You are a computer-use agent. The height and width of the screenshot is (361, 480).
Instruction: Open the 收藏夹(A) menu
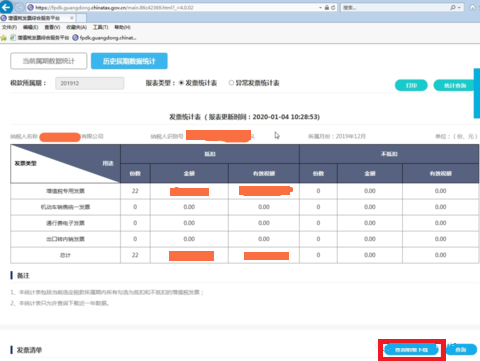(x=76, y=27)
